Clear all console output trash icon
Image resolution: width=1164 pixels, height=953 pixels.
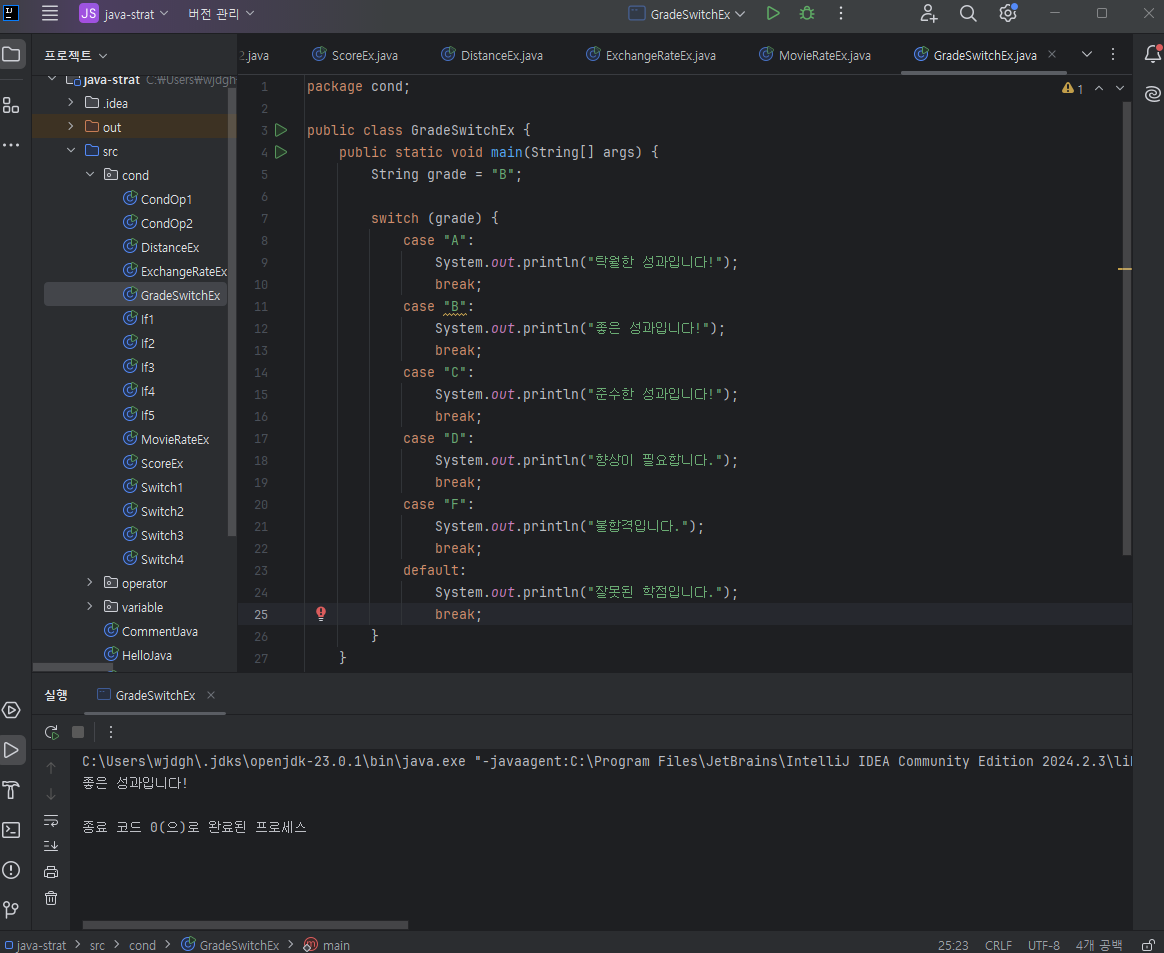pyautogui.click(x=50, y=898)
